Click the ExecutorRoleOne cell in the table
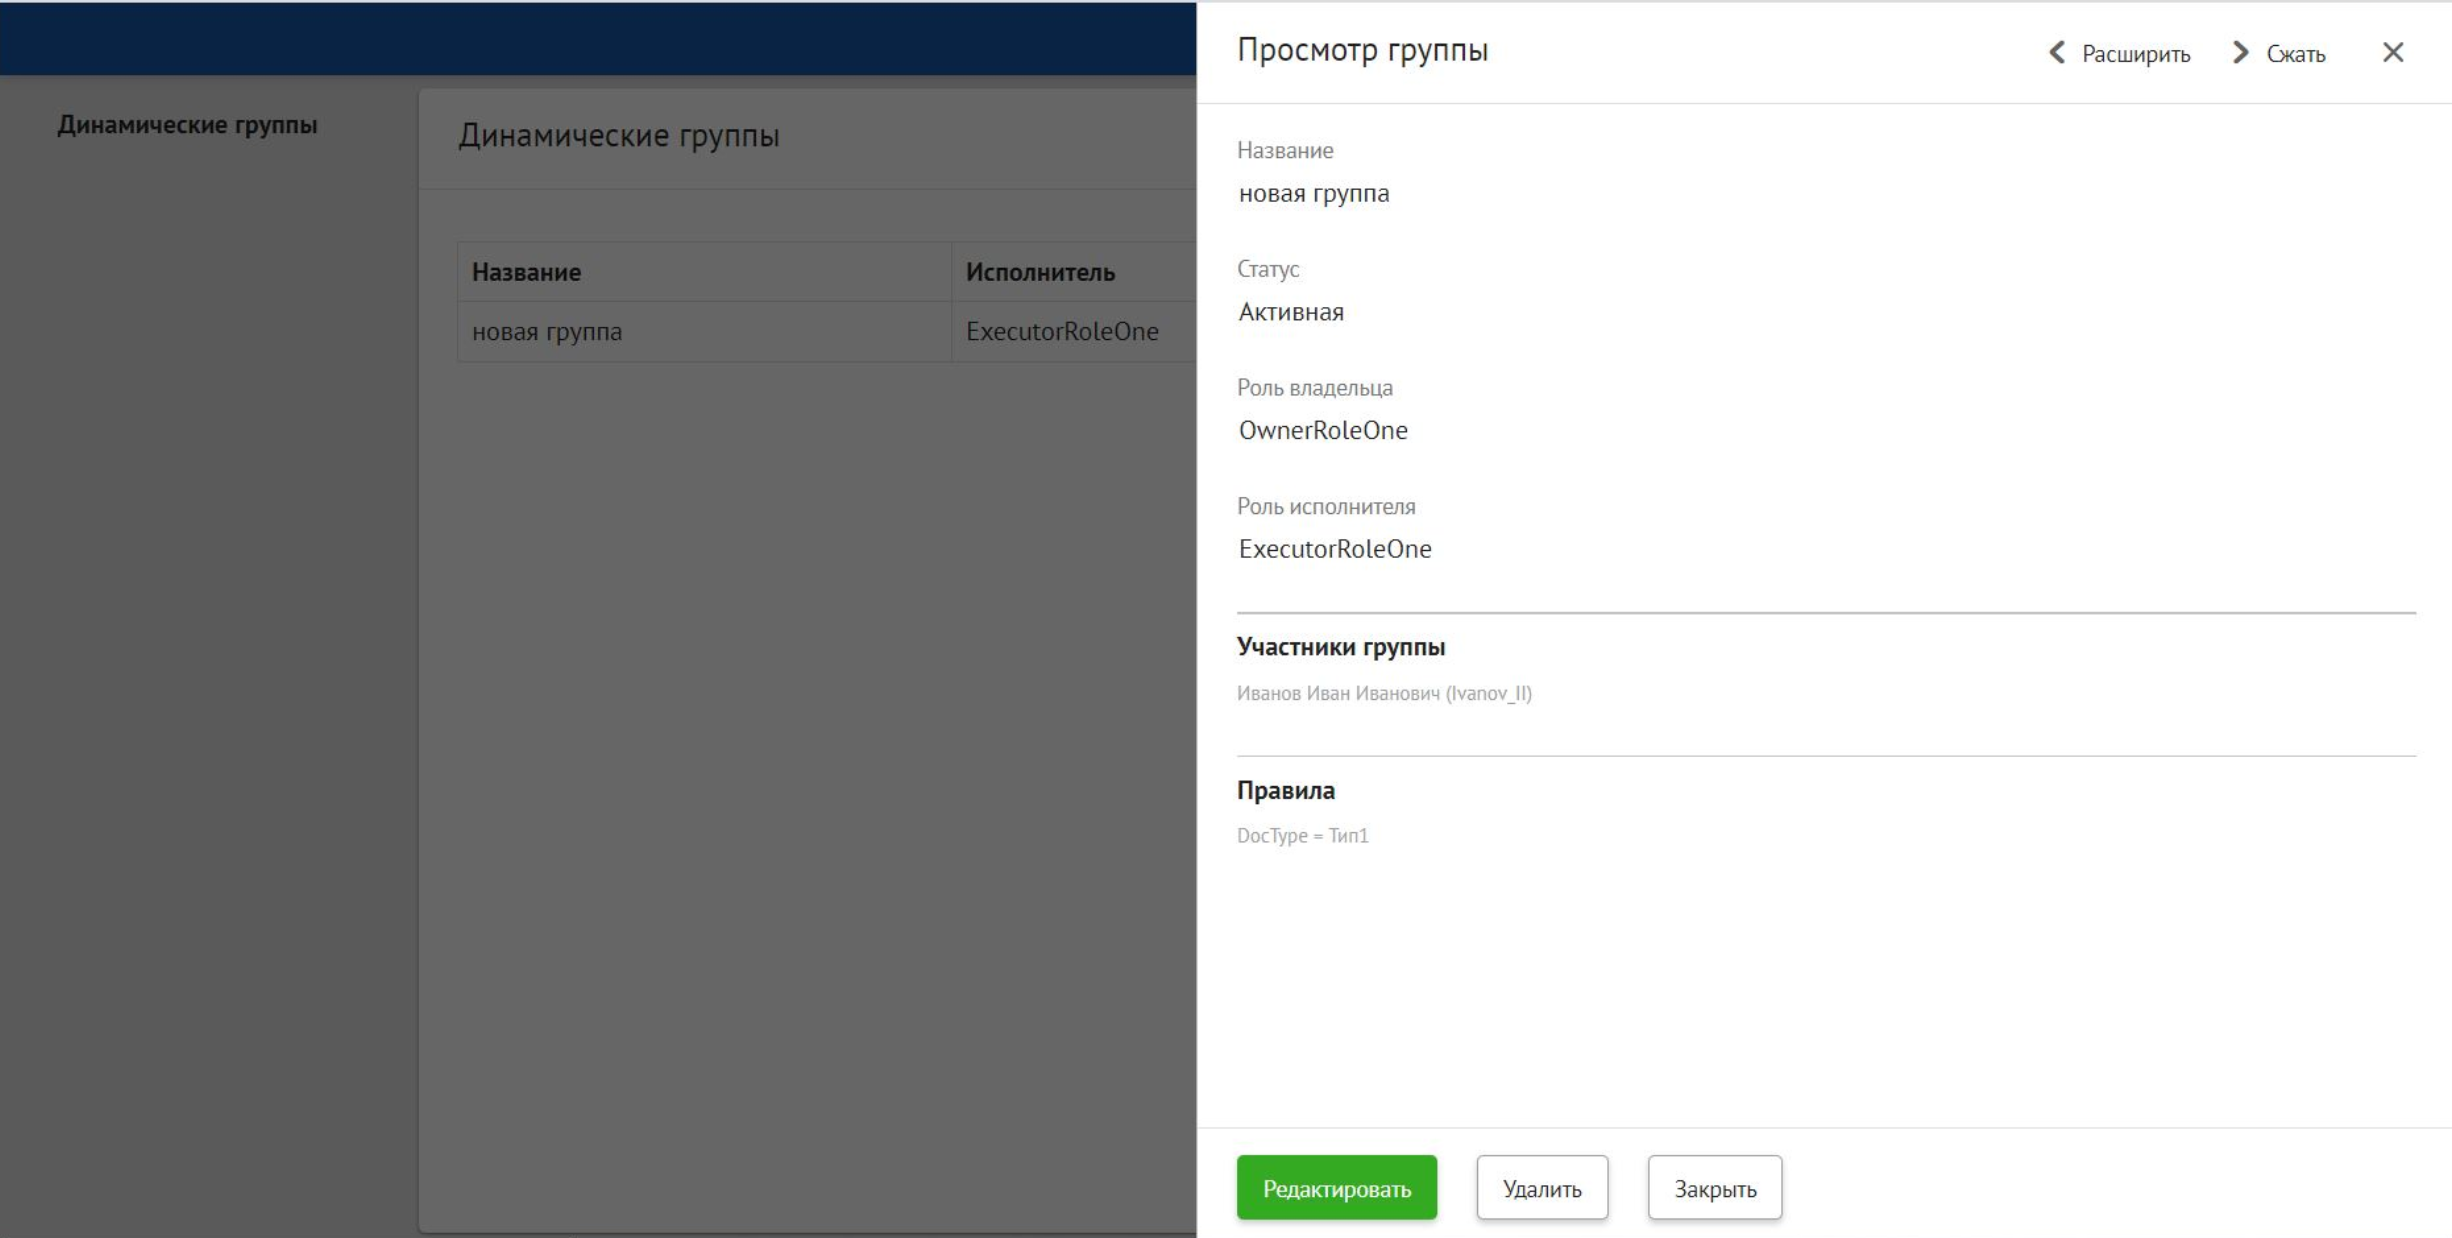Viewport: 2452px width, 1238px height. 1062,331
